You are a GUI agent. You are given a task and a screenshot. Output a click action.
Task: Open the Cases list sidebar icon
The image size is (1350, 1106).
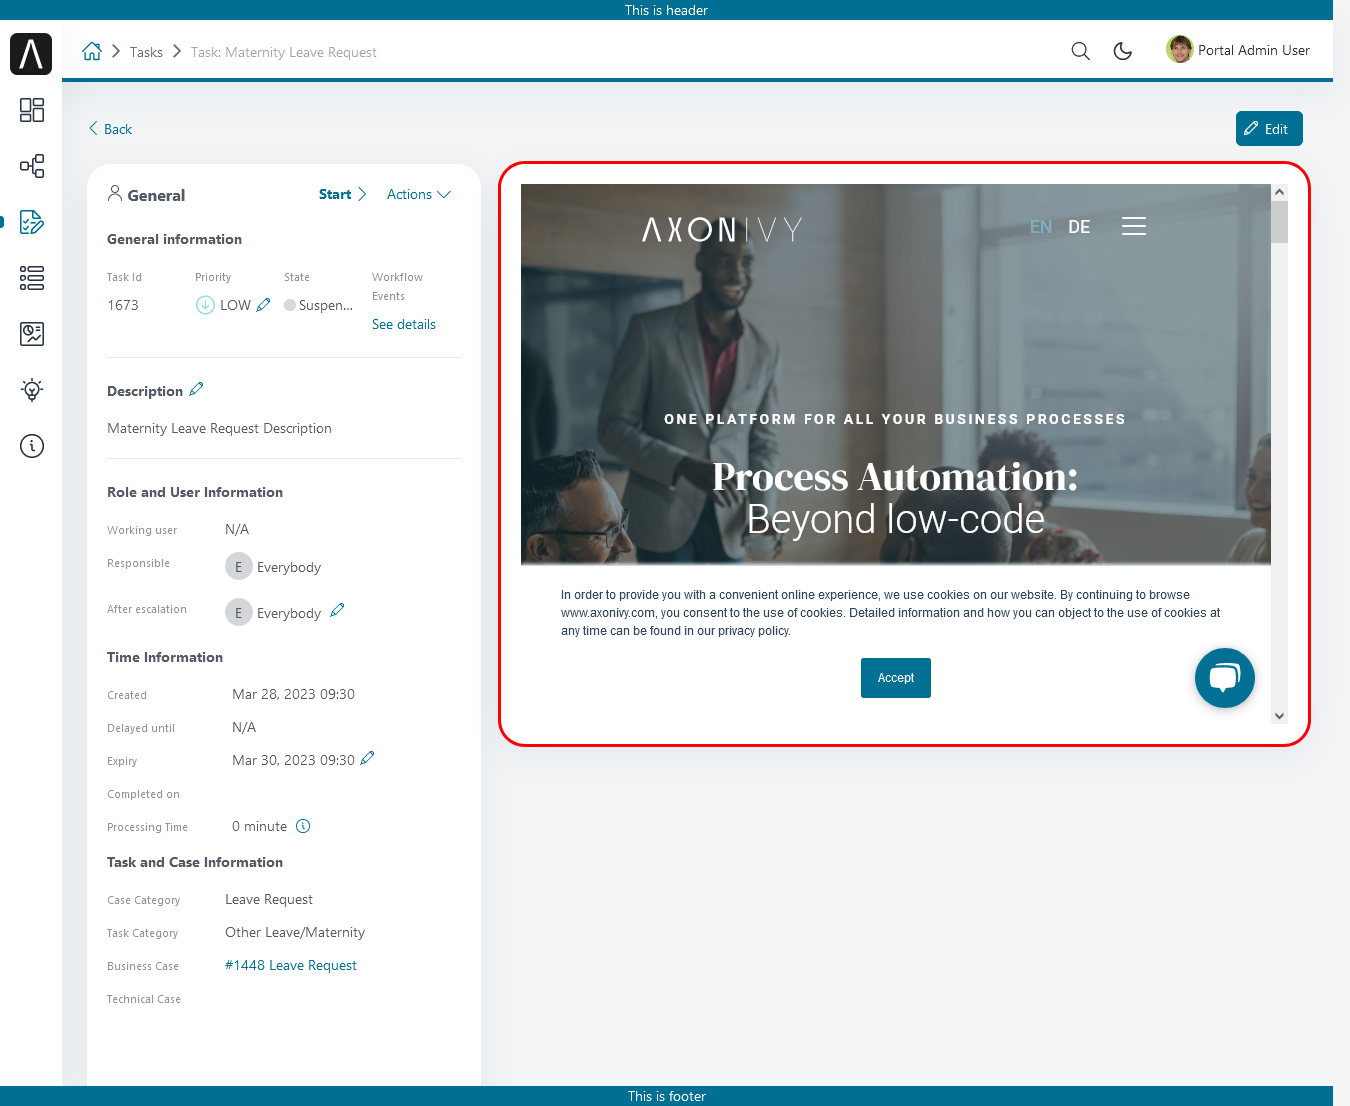[32, 278]
